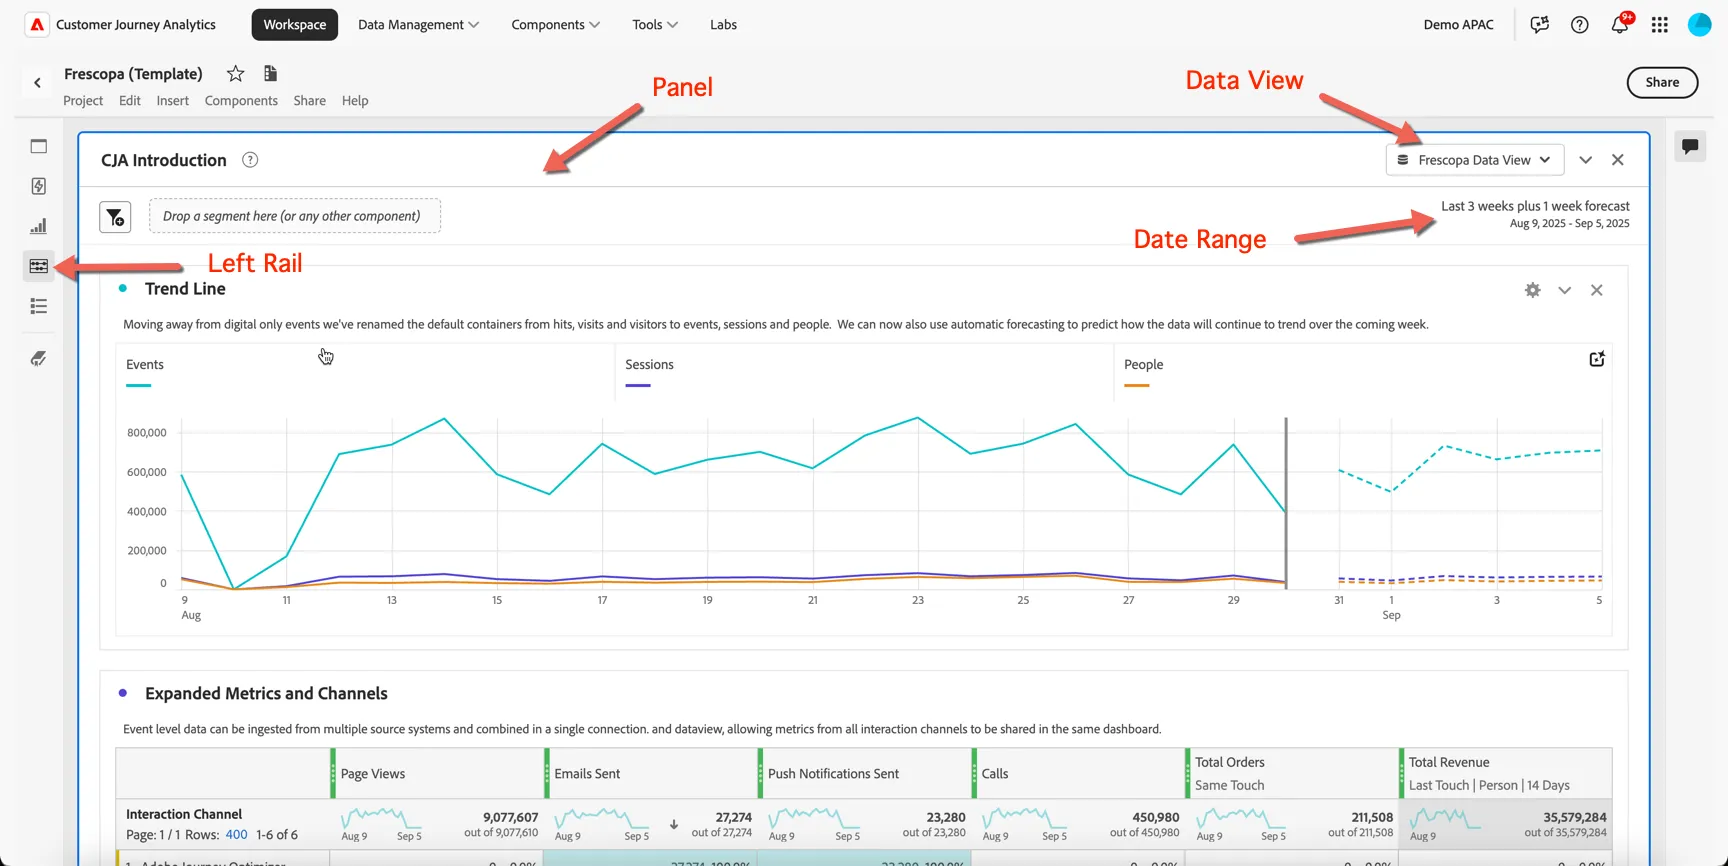Click the segment filter icon
Viewport: 1728px width, 866px height.
115,216
